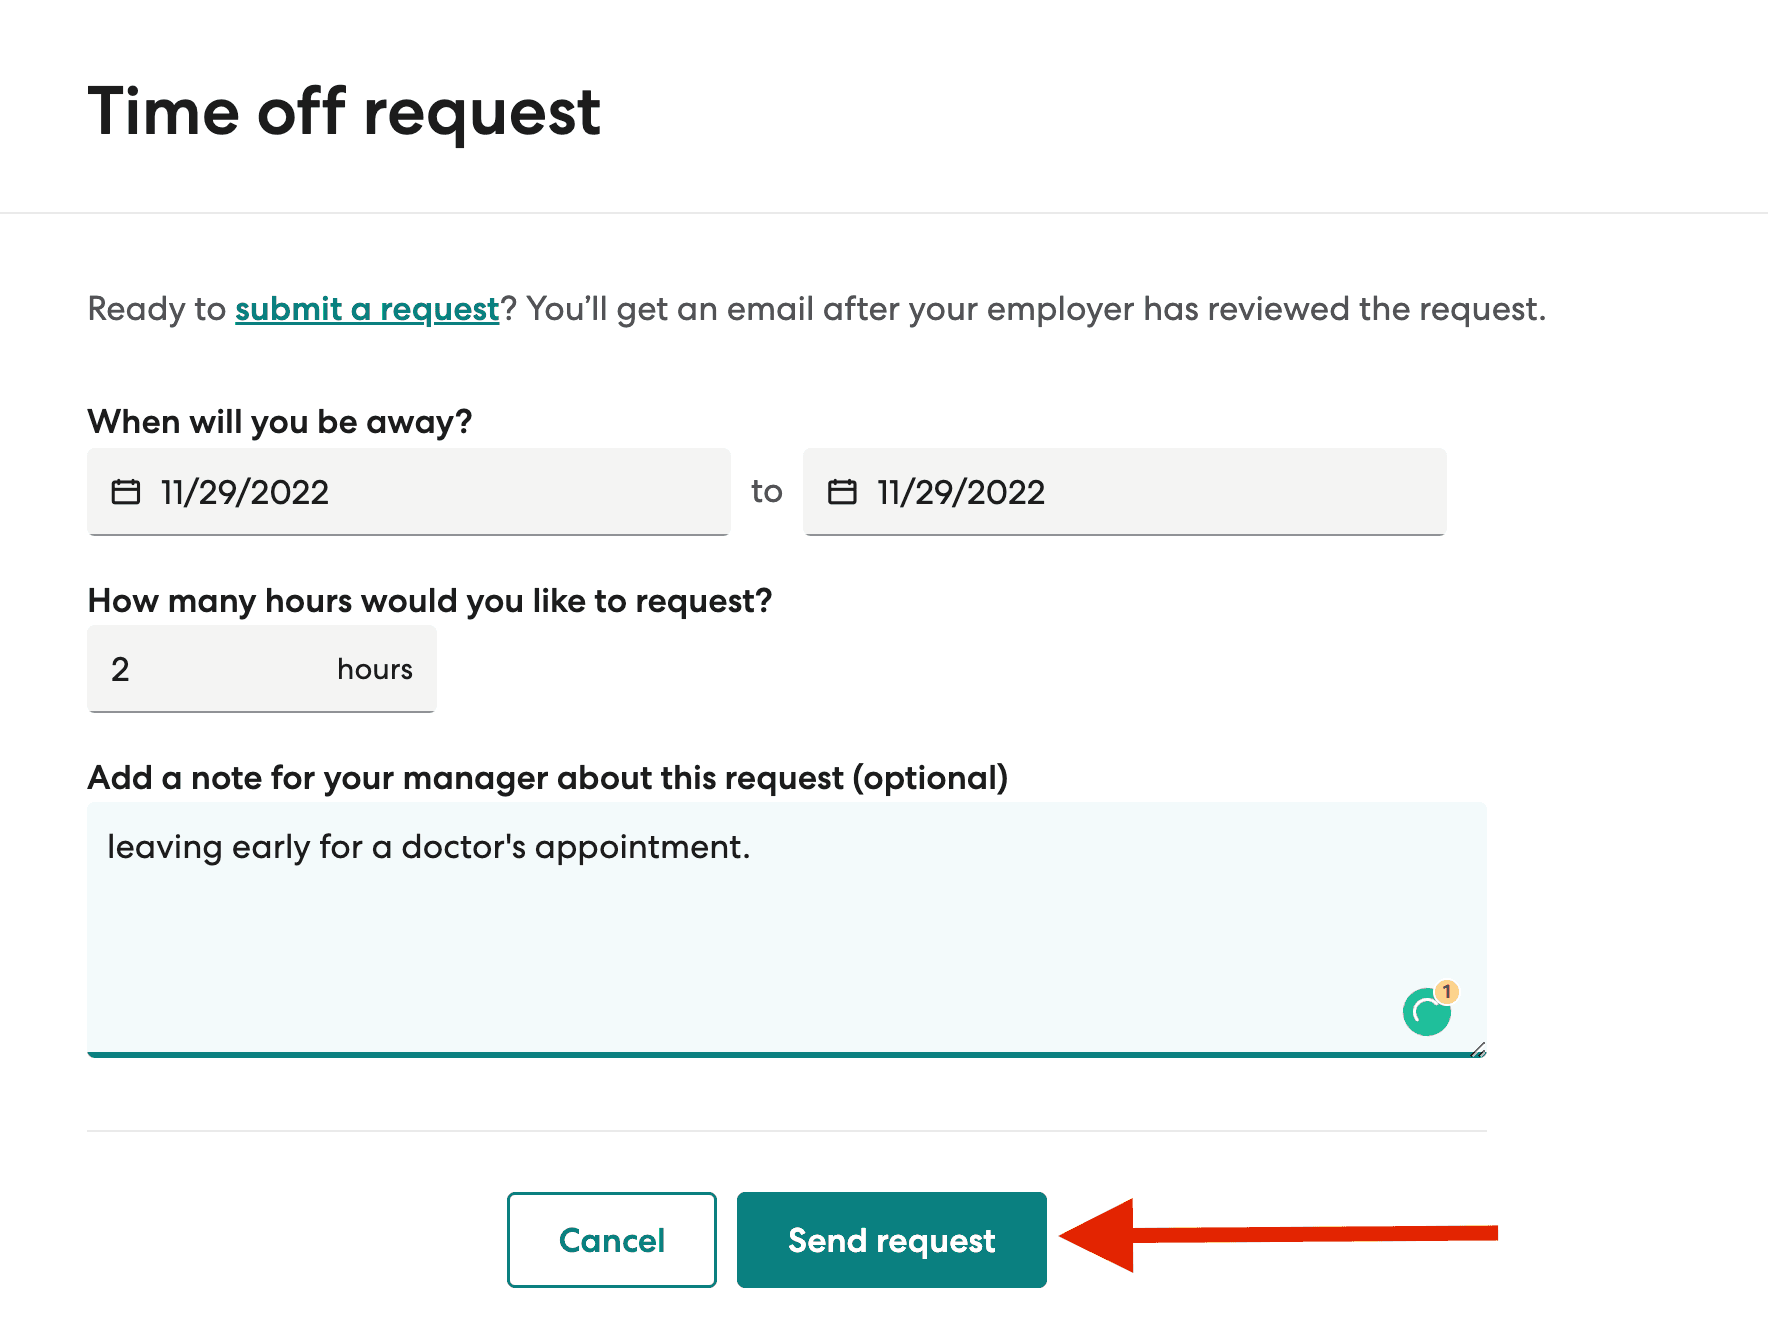
Task: Click the note textarea resize handle
Action: coord(1478,1049)
